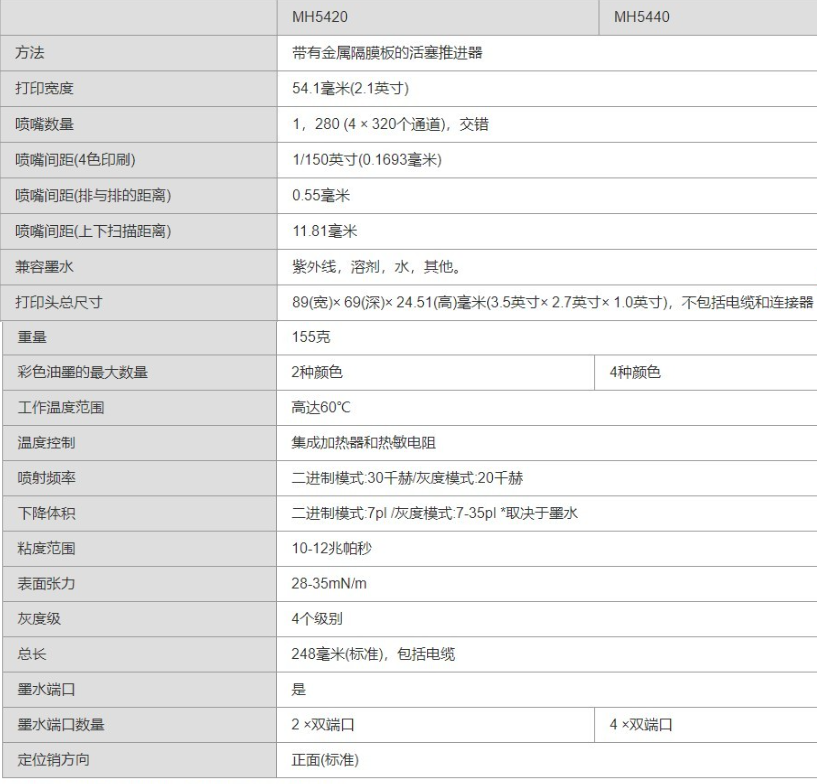The height and width of the screenshot is (784, 817).
Task: Select the 28-35mN/m value
Action: click(329, 583)
